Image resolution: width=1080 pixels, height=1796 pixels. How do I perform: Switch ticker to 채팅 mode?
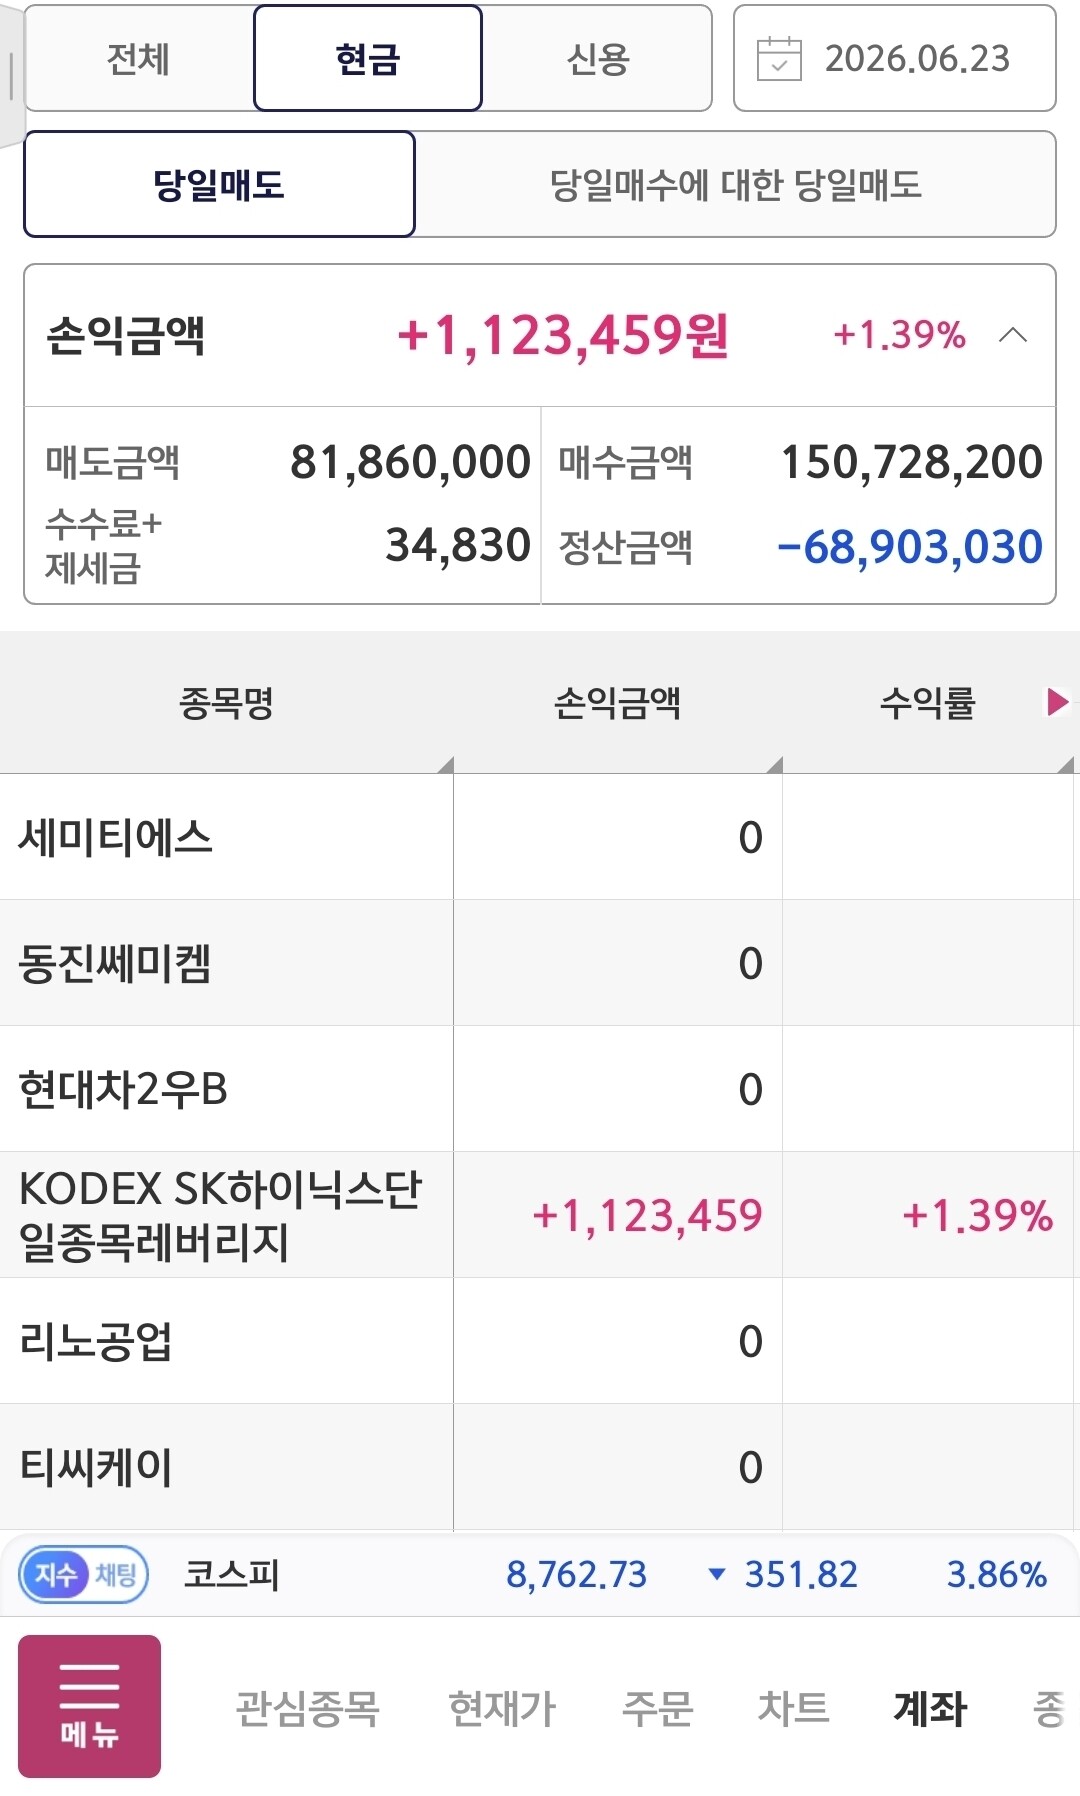117,1575
